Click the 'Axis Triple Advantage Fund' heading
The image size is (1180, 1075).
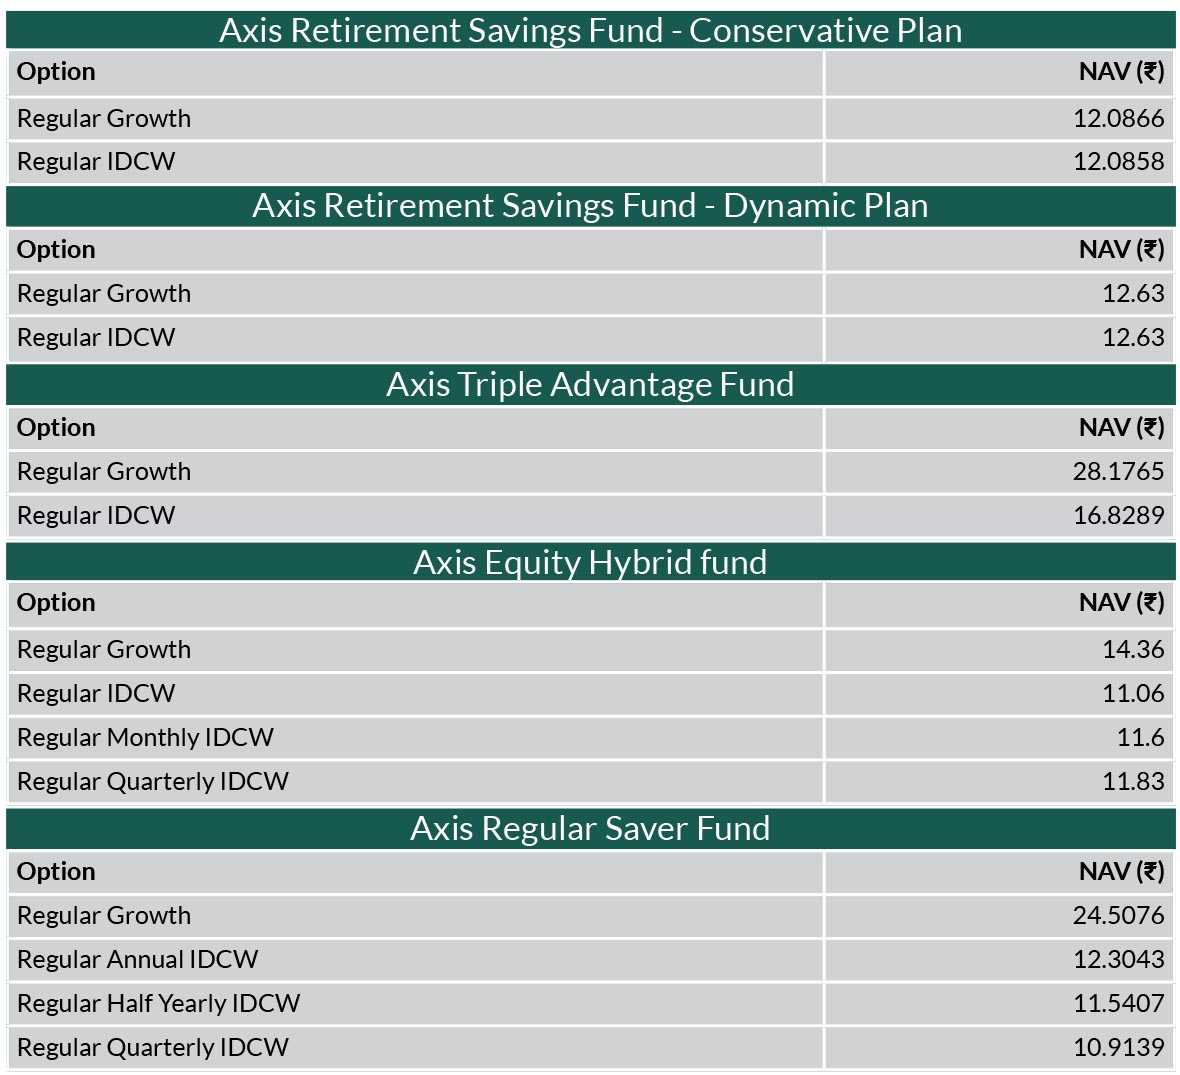click(x=591, y=384)
